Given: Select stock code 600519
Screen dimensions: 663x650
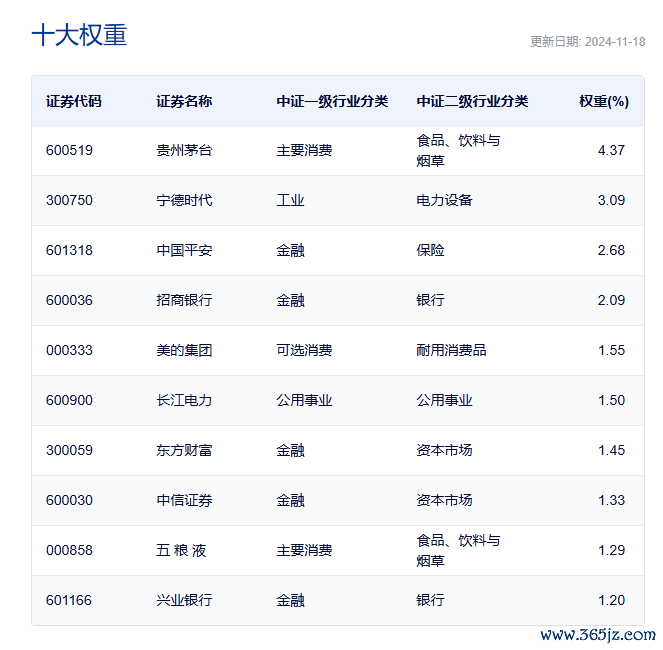Looking at the screenshot, I should click(x=69, y=150).
